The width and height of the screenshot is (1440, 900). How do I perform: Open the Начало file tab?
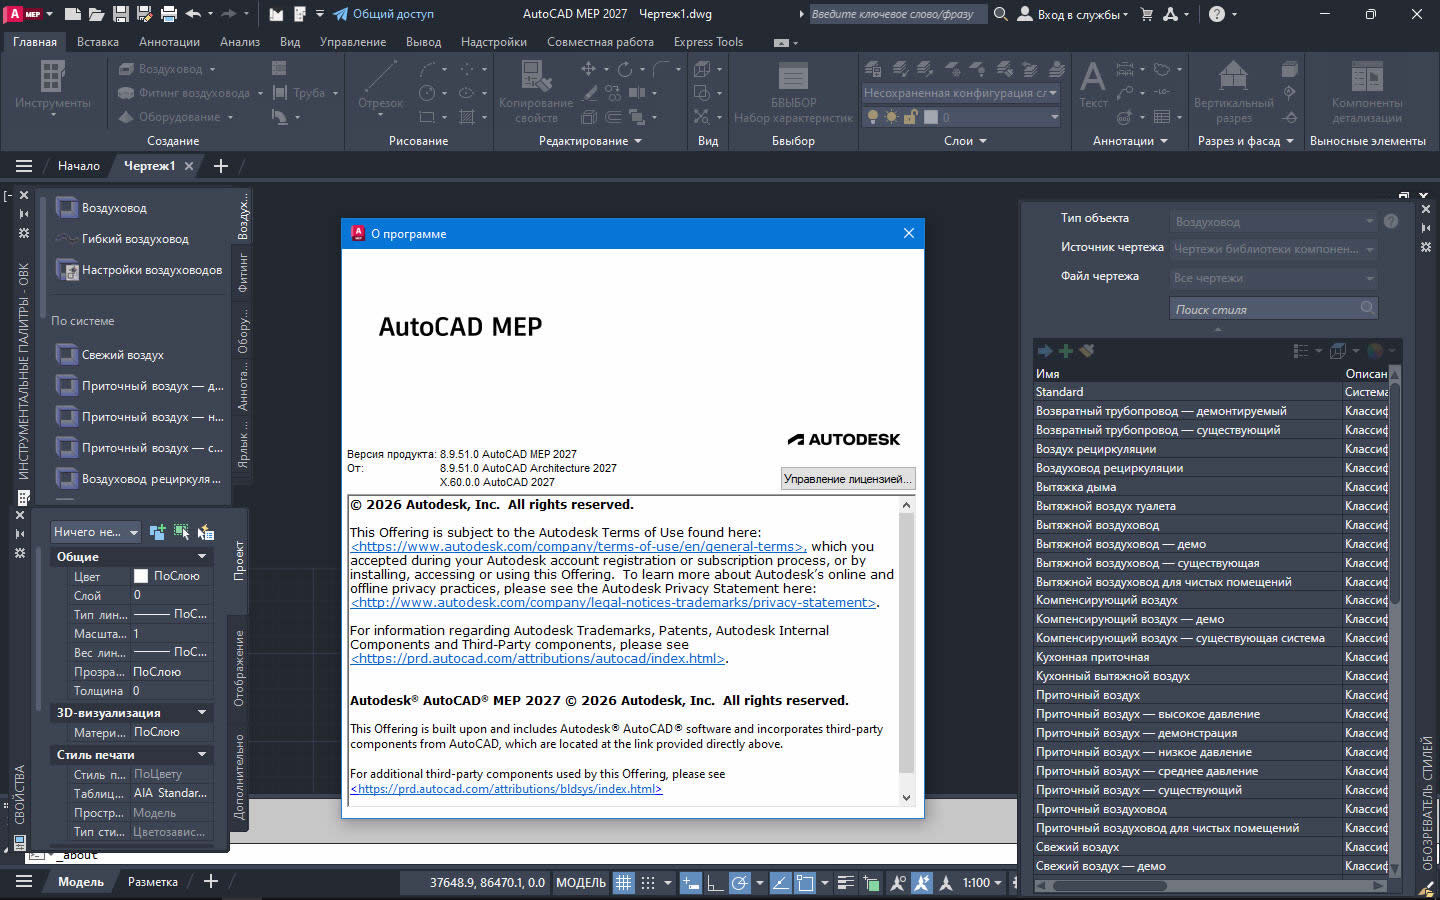tap(78, 166)
